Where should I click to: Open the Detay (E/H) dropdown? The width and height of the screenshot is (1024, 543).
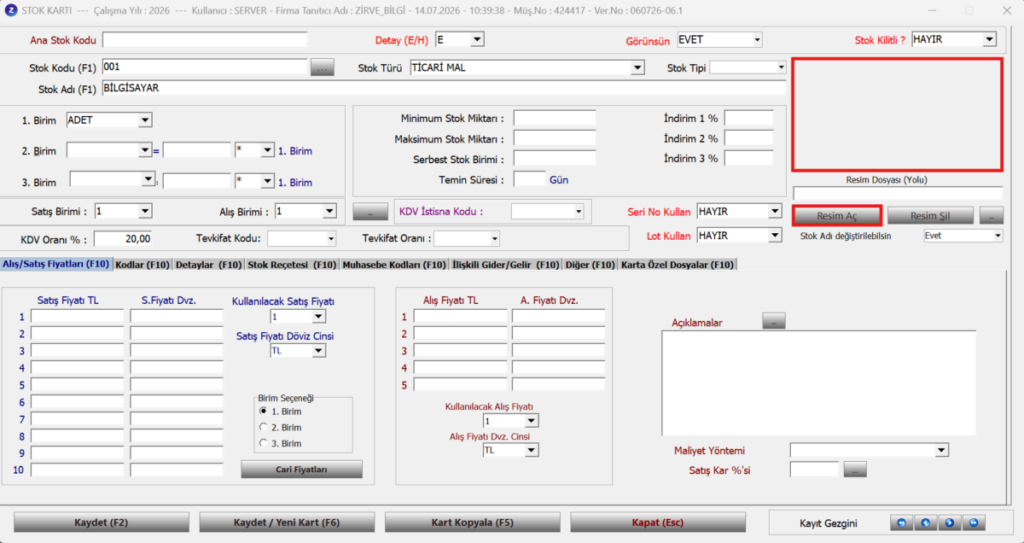click(477, 40)
